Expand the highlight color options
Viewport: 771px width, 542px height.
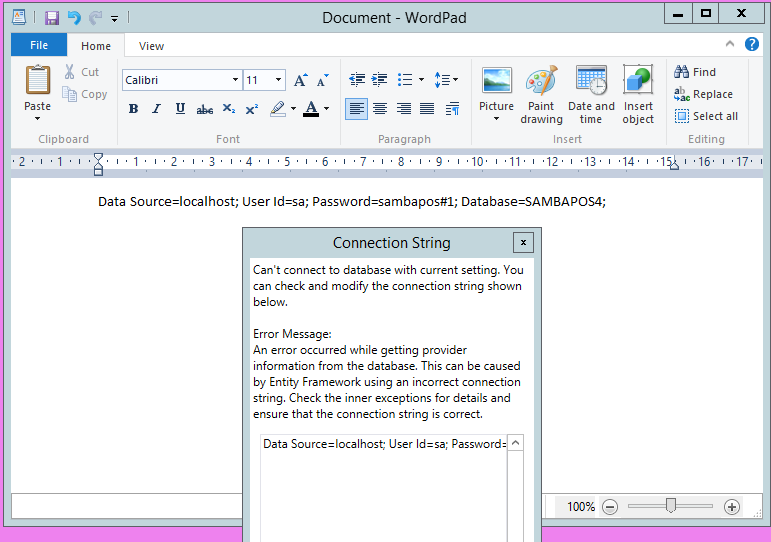(x=294, y=109)
